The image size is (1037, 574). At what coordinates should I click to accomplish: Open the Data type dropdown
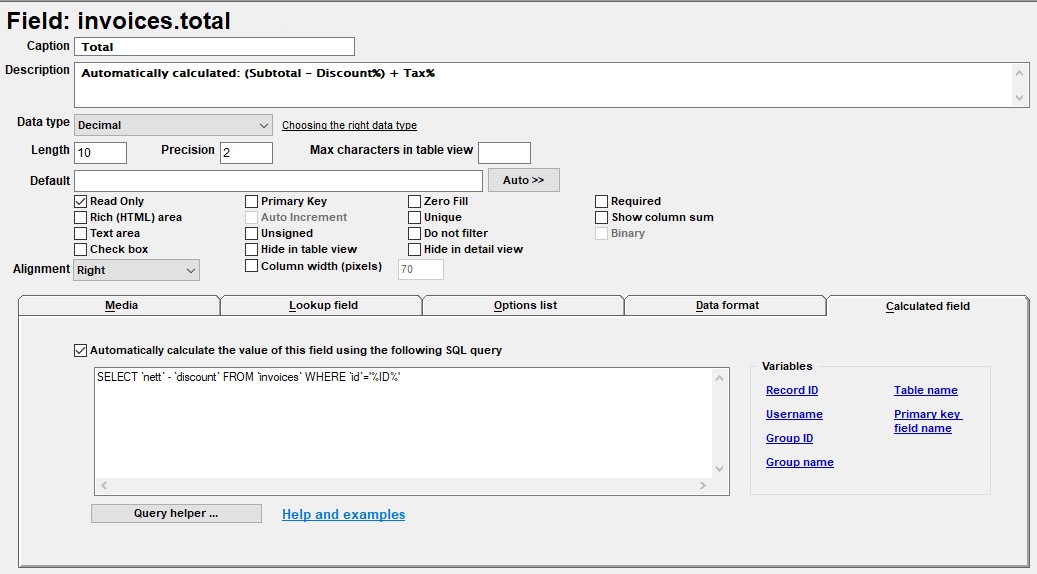173,125
